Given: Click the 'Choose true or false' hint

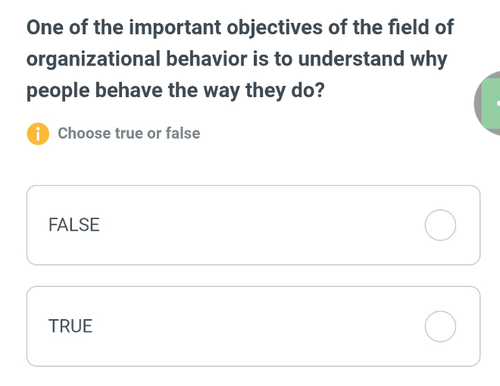Looking at the screenshot, I should (129, 133).
